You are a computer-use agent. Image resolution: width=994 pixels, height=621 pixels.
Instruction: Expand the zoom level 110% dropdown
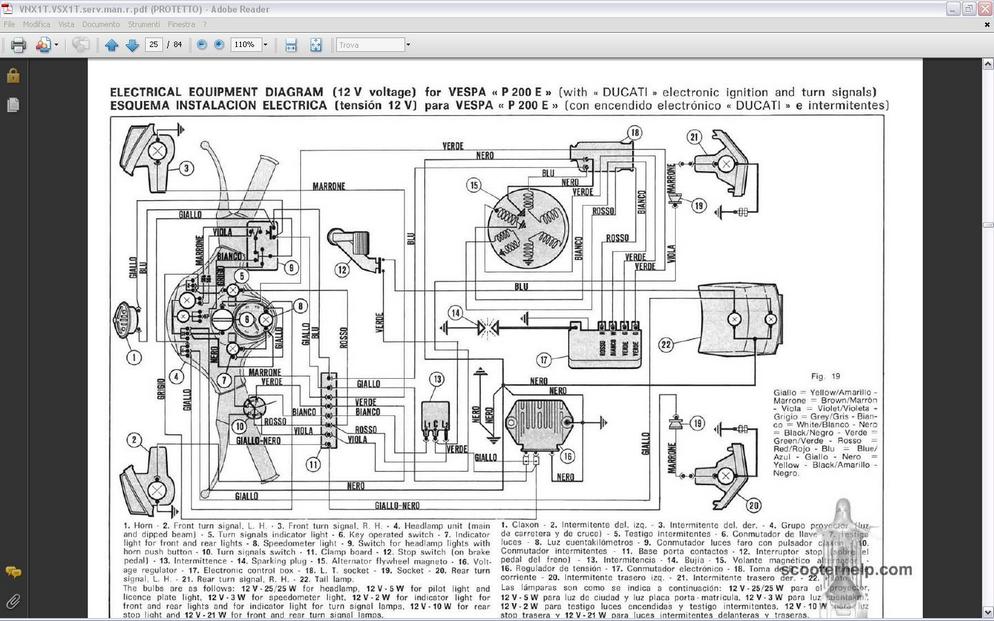(265, 45)
